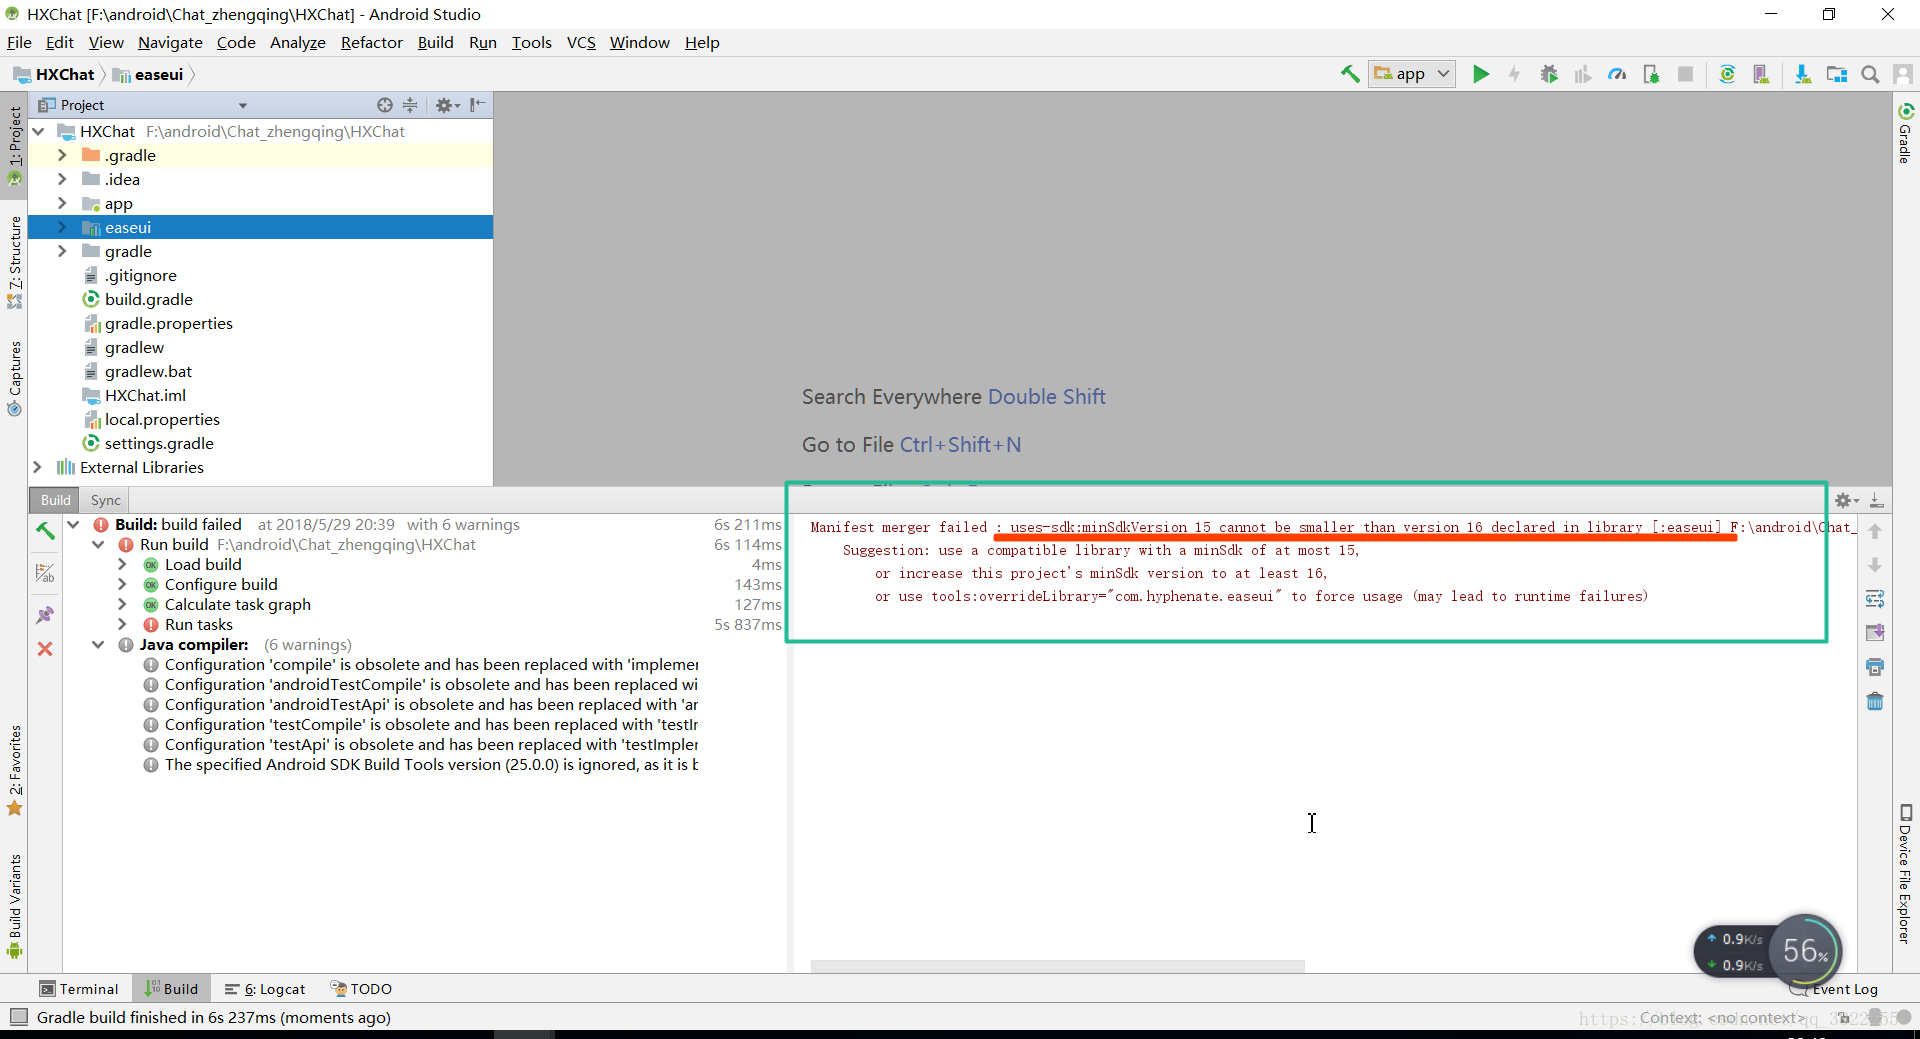
Task: Click scroll-from-source target icon in Project panel
Action: pos(385,105)
